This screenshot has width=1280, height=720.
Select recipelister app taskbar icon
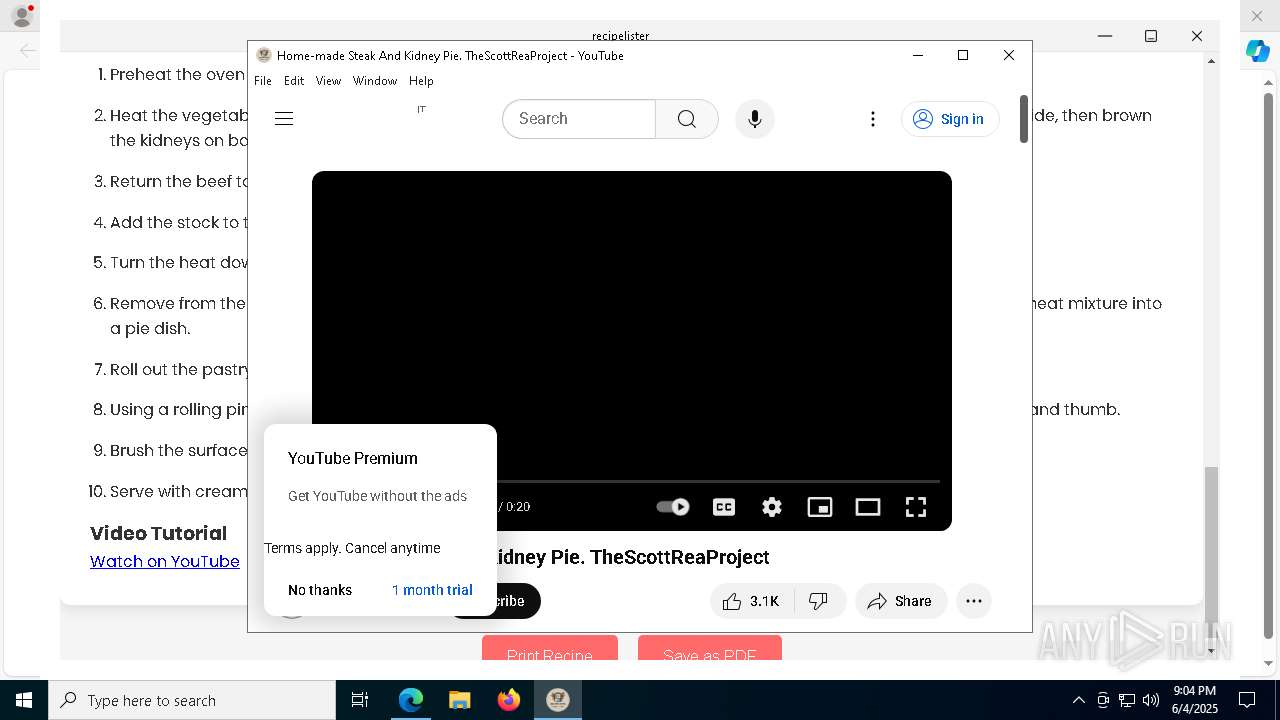pyautogui.click(x=558, y=700)
